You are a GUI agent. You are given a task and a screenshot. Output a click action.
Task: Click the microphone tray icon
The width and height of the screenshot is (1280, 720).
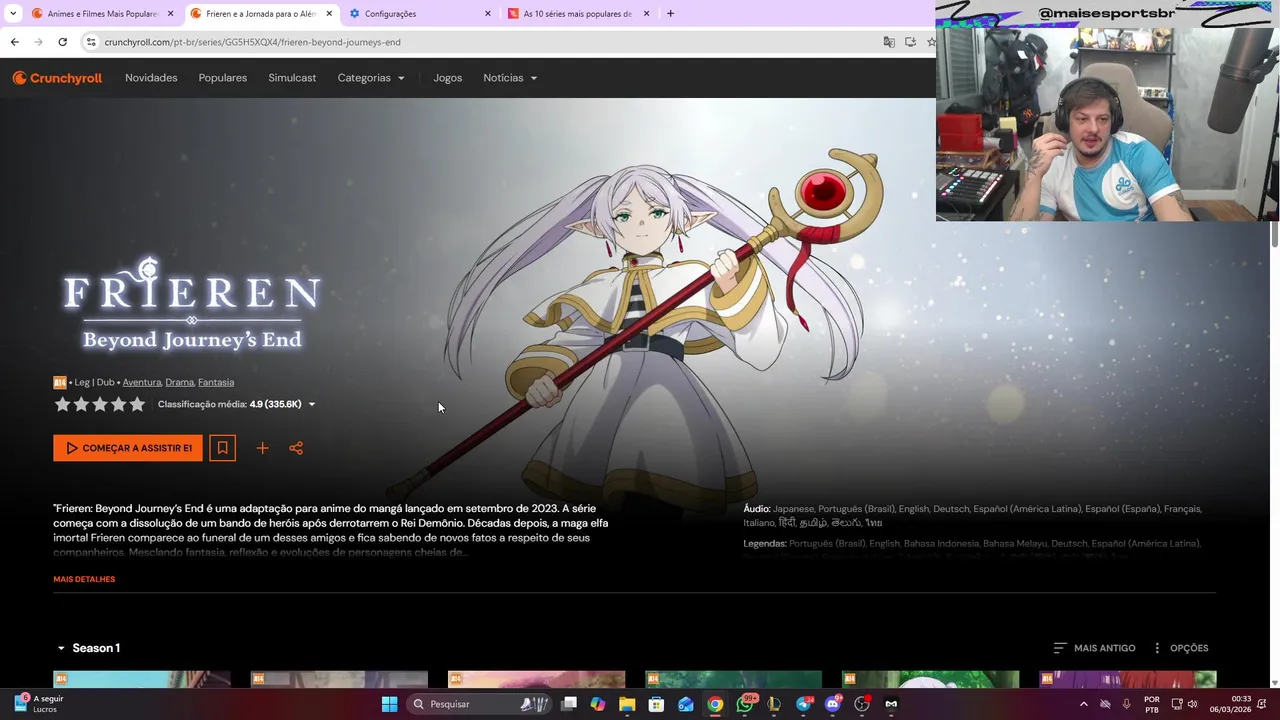coord(1127,704)
